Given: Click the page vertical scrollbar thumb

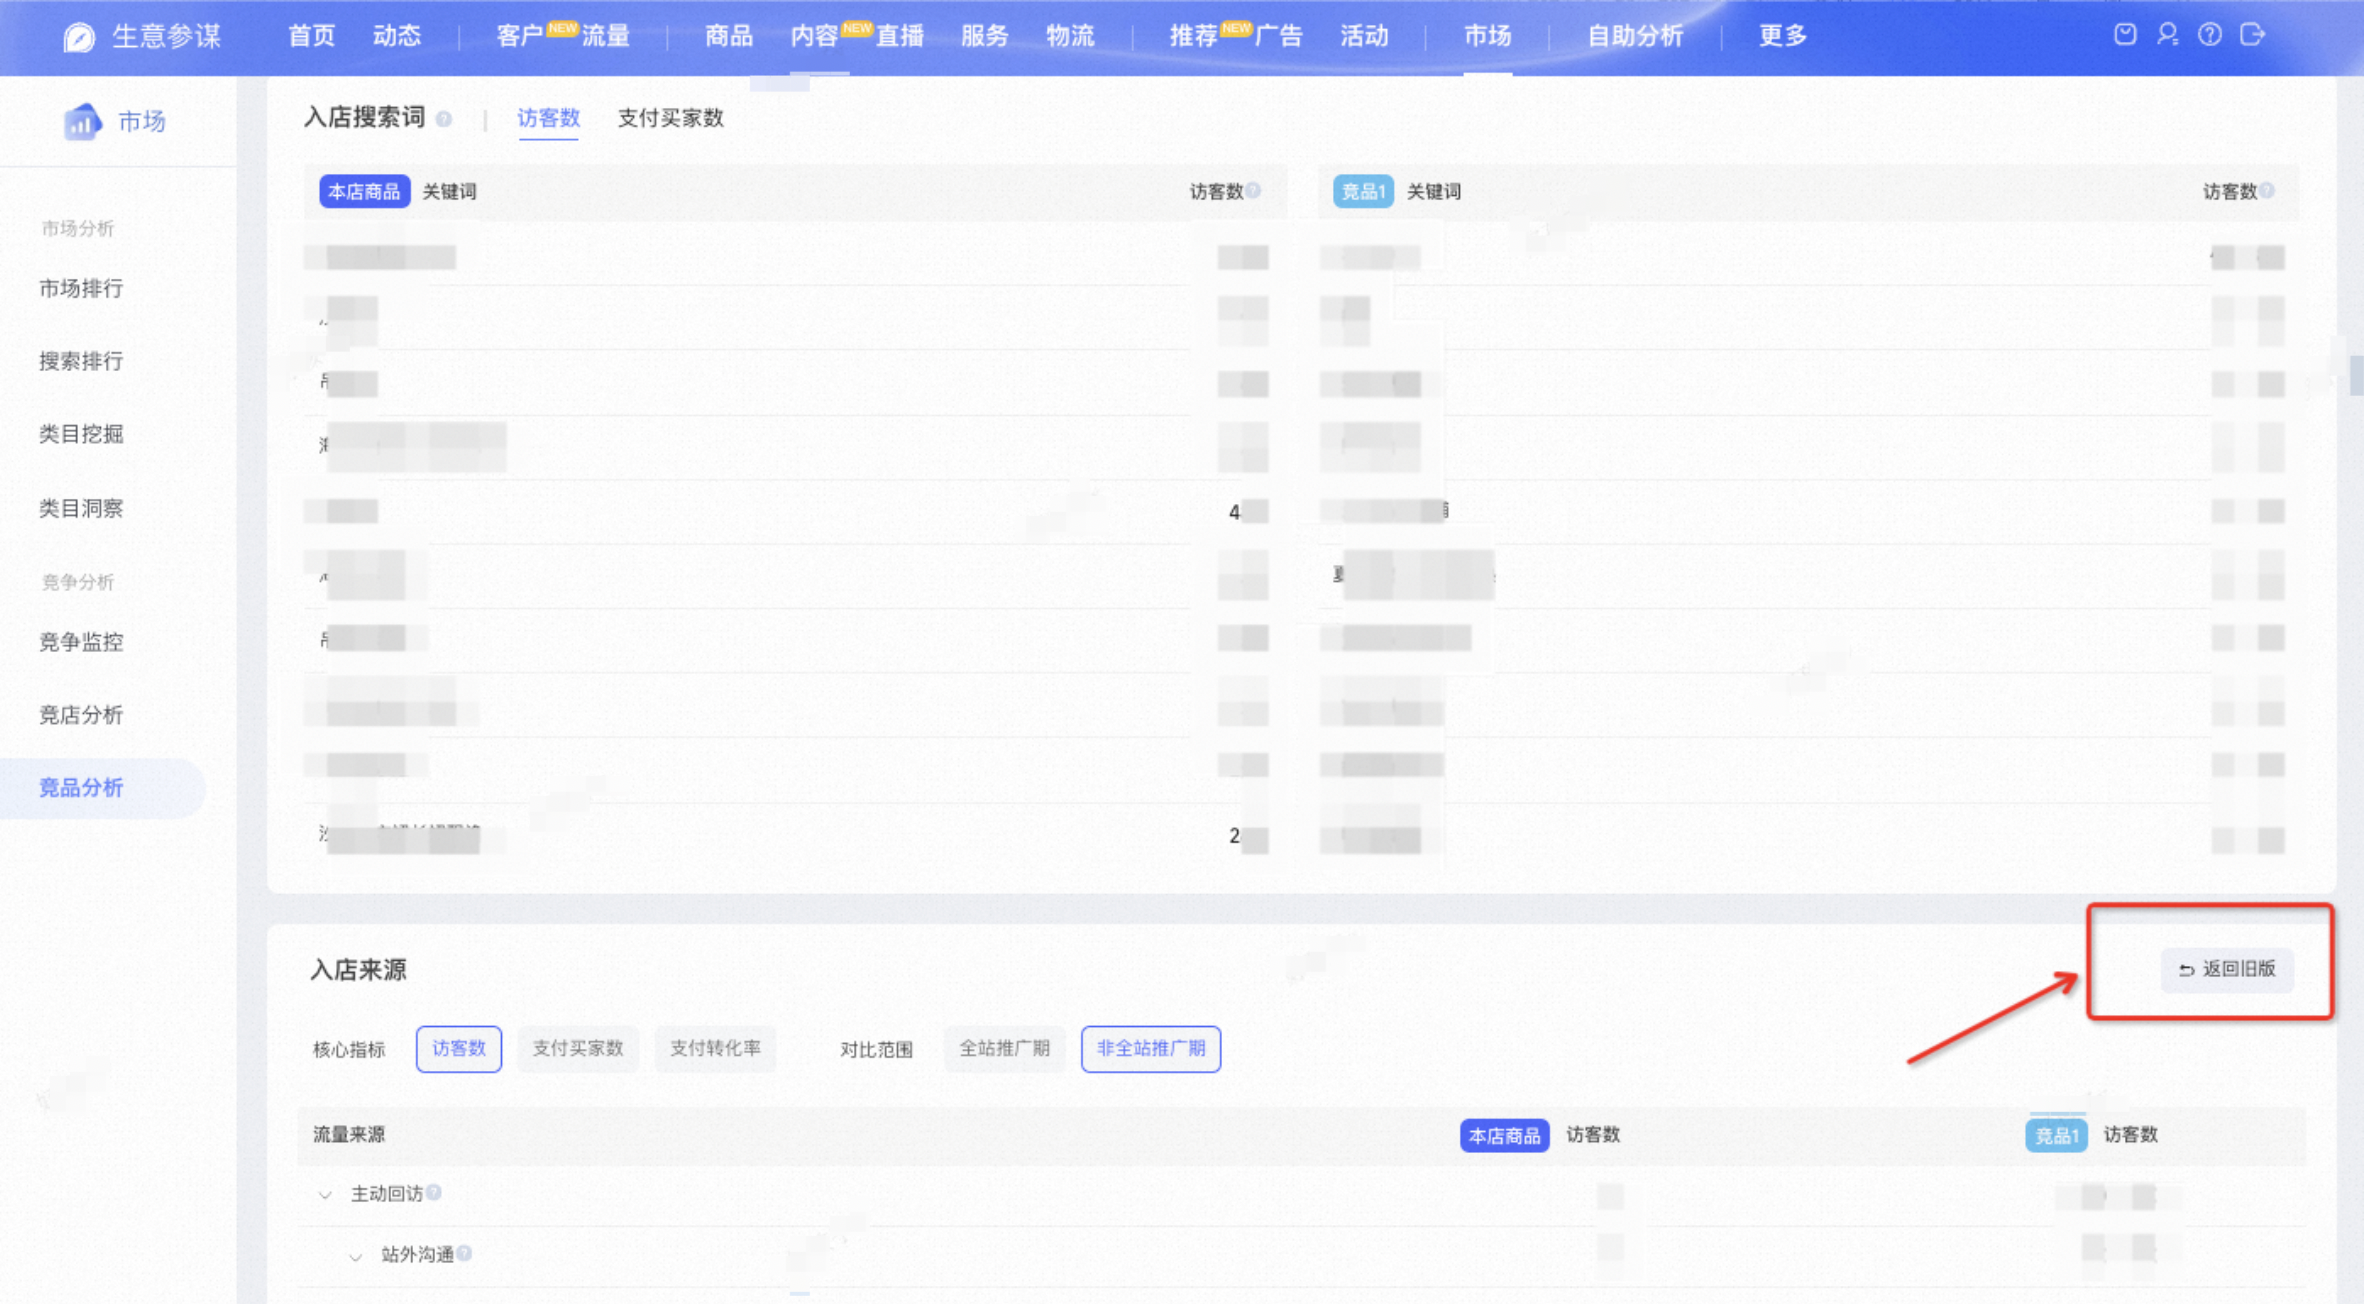Looking at the screenshot, I should 2356,375.
